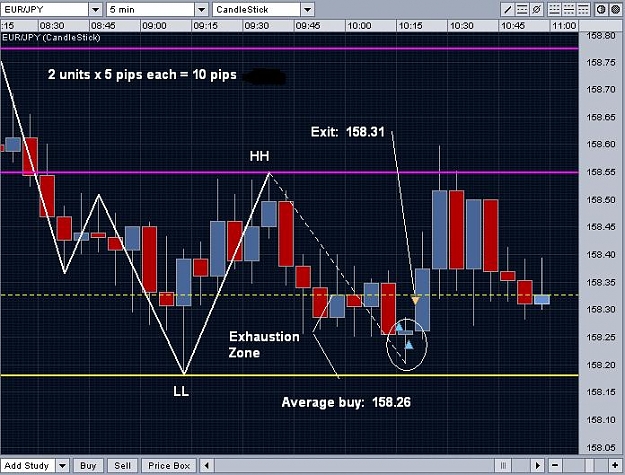The width and height of the screenshot is (625, 475).
Task: Open the CandleStick chart type dropdown arrow
Action: click(x=307, y=9)
